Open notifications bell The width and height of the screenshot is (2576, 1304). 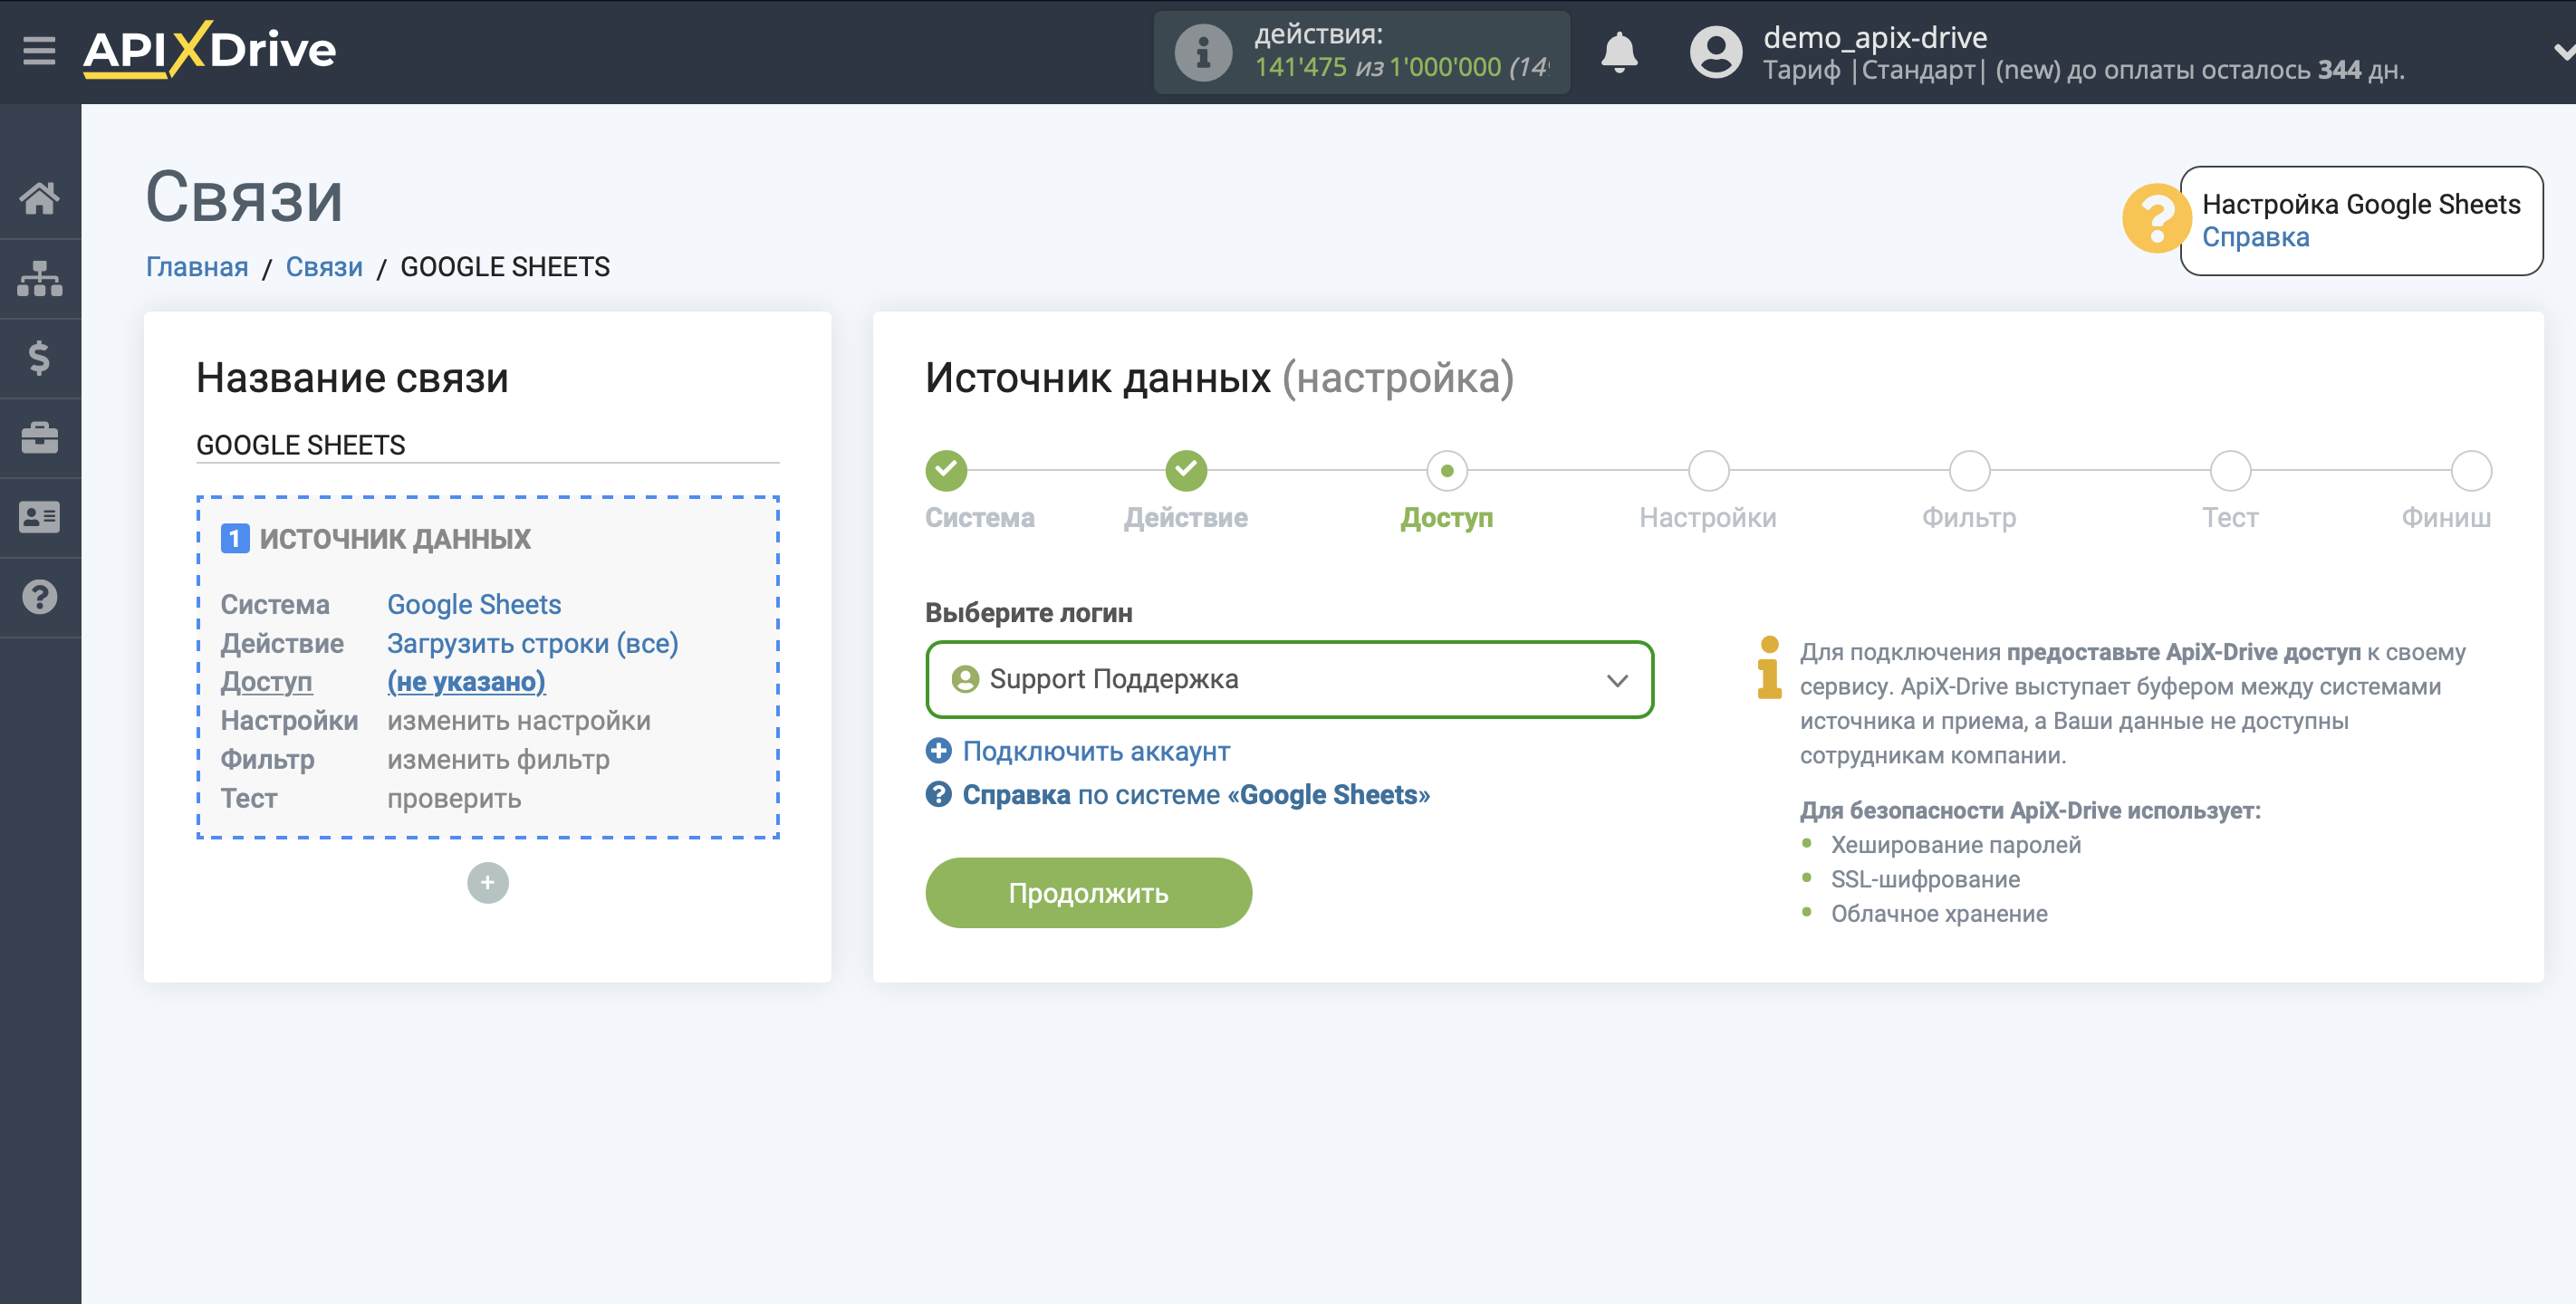1619,52
